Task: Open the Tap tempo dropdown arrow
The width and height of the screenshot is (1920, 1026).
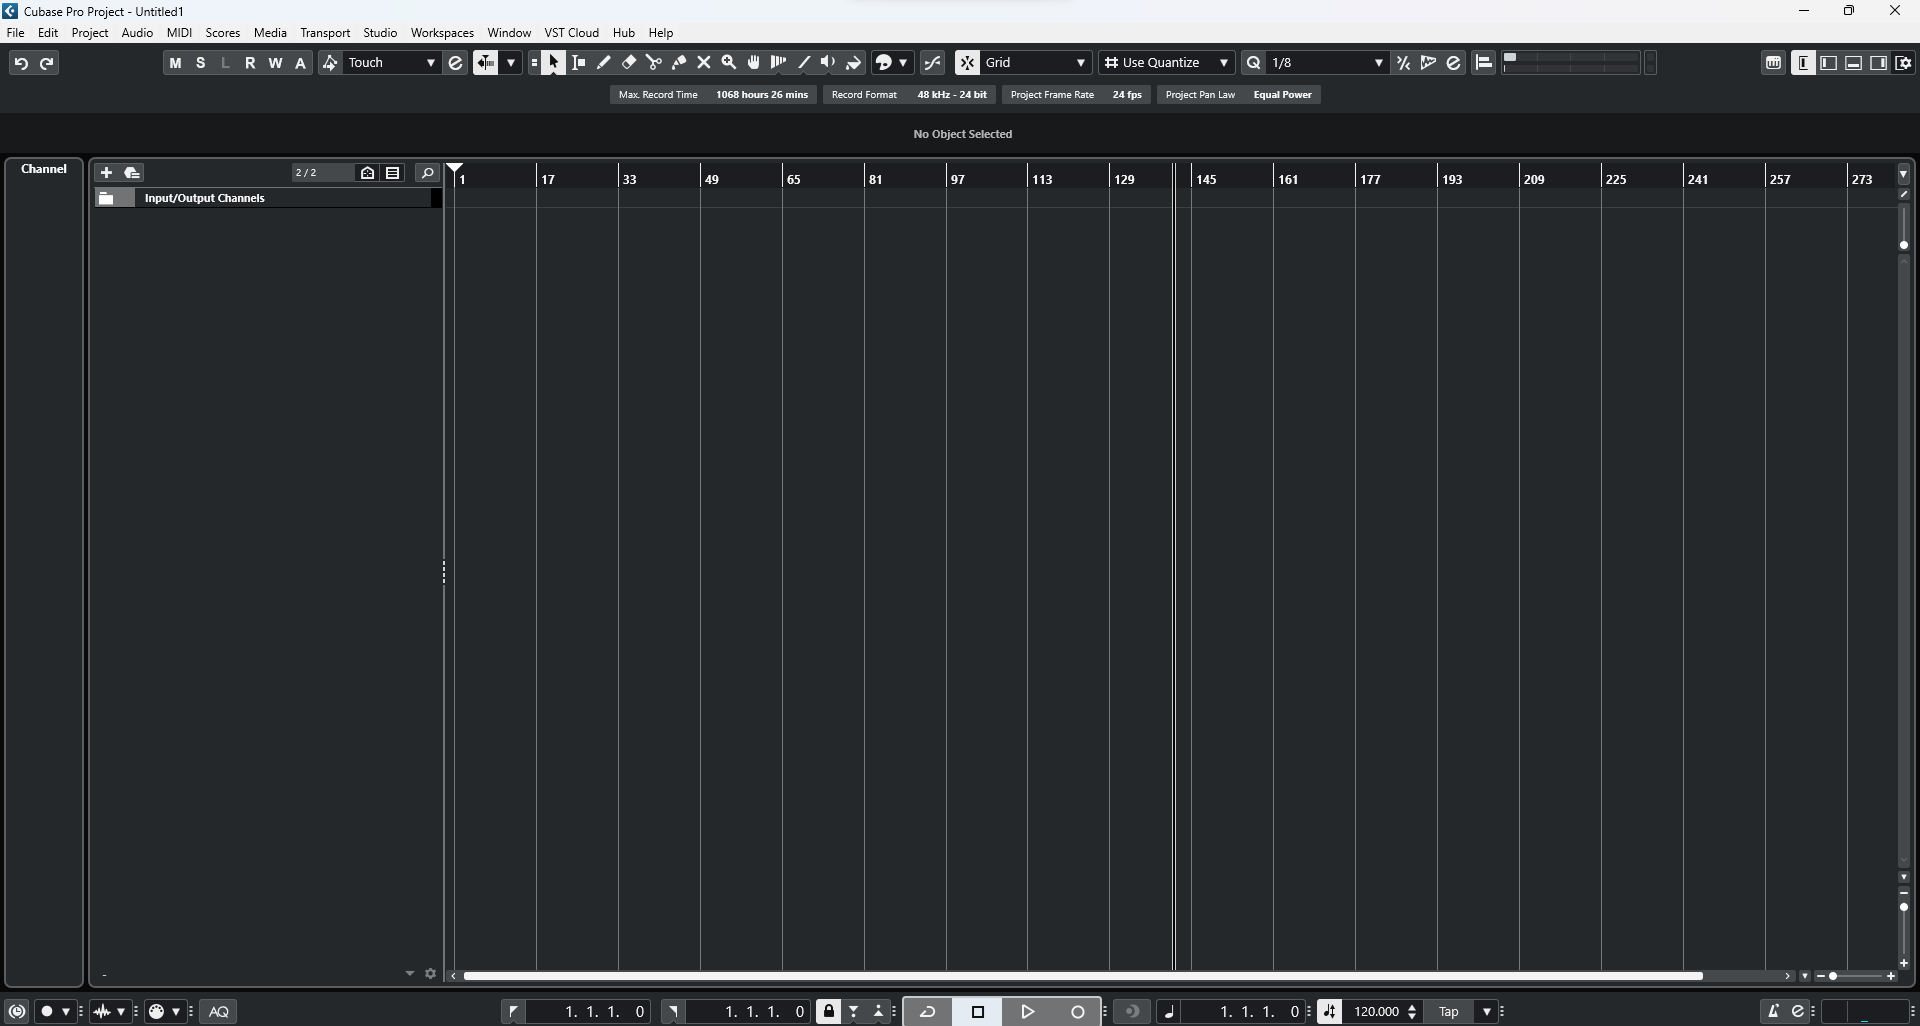Action: pos(1487,1012)
